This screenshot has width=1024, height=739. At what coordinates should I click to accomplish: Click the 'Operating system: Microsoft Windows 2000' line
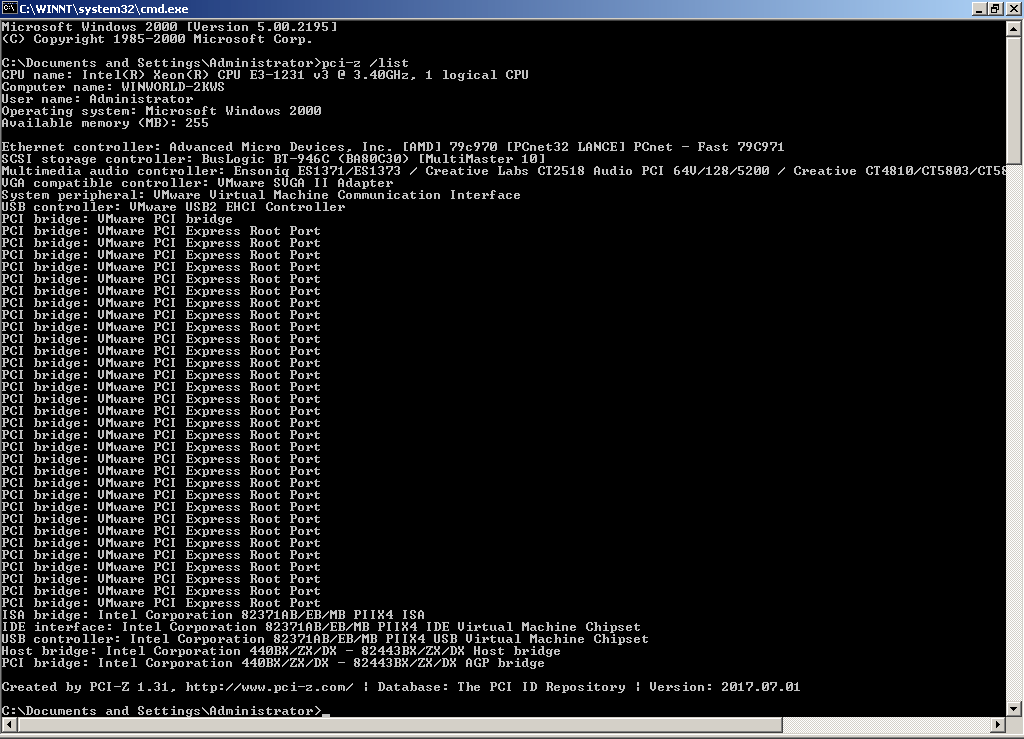[x=161, y=111]
